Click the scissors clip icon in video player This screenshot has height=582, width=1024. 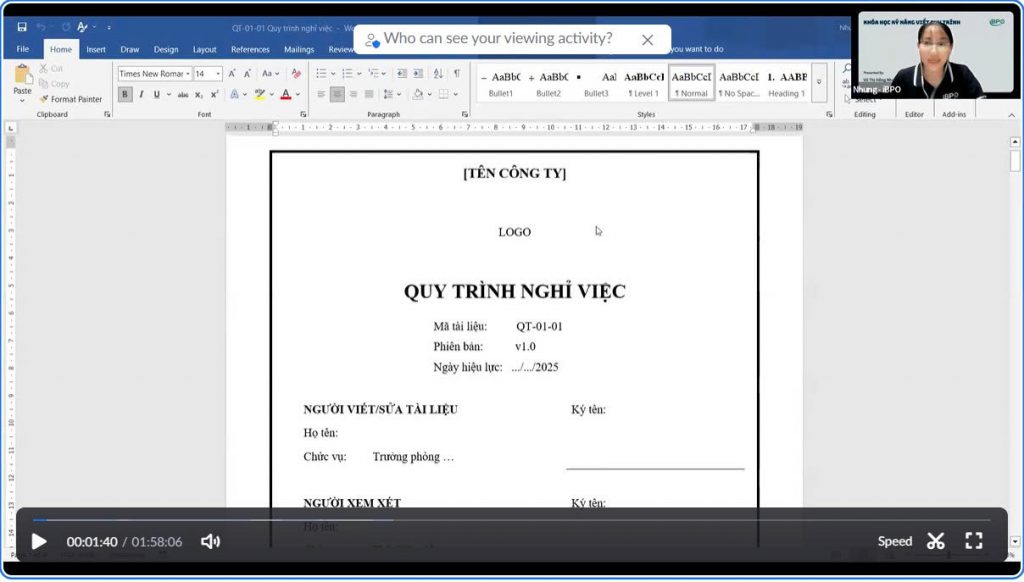pos(935,541)
